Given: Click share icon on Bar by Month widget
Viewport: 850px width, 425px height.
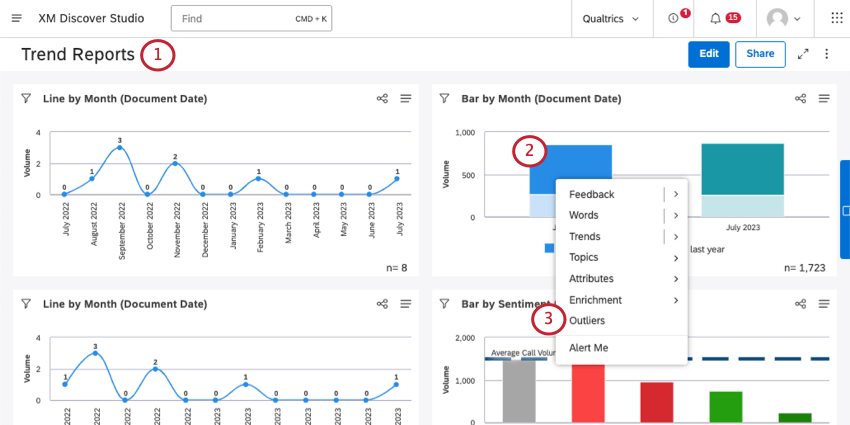Looking at the screenshot, I should click(x=801, y=99).
